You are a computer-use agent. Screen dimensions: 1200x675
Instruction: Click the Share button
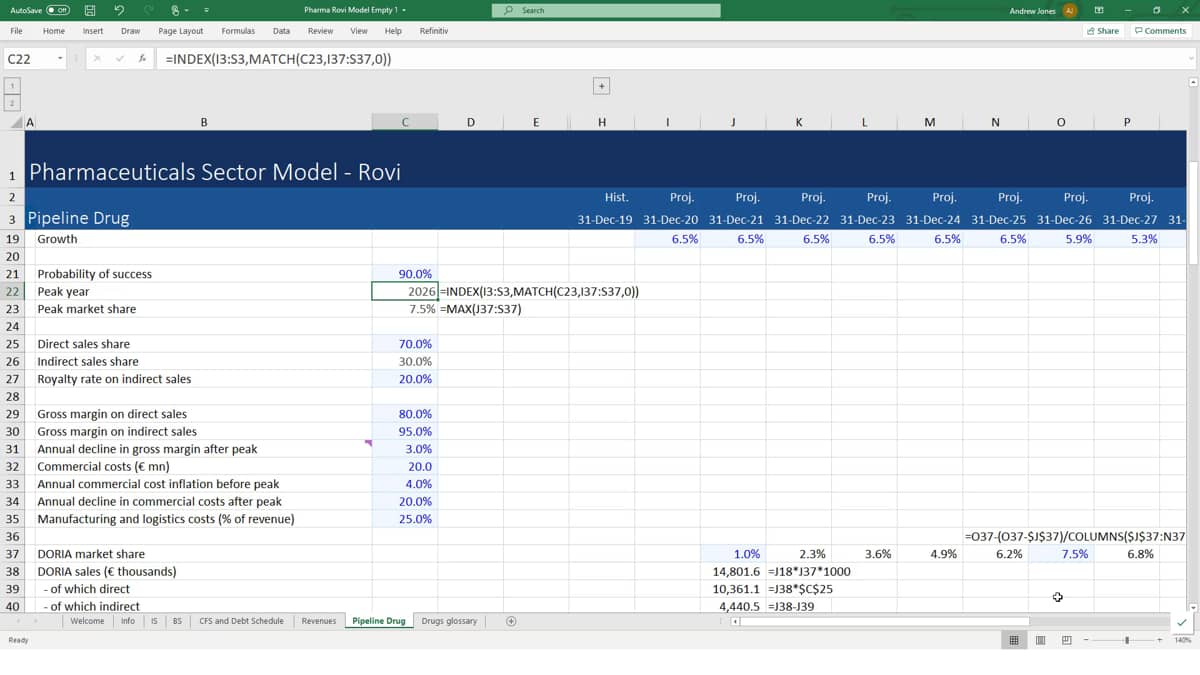[x=1103, y=31]
